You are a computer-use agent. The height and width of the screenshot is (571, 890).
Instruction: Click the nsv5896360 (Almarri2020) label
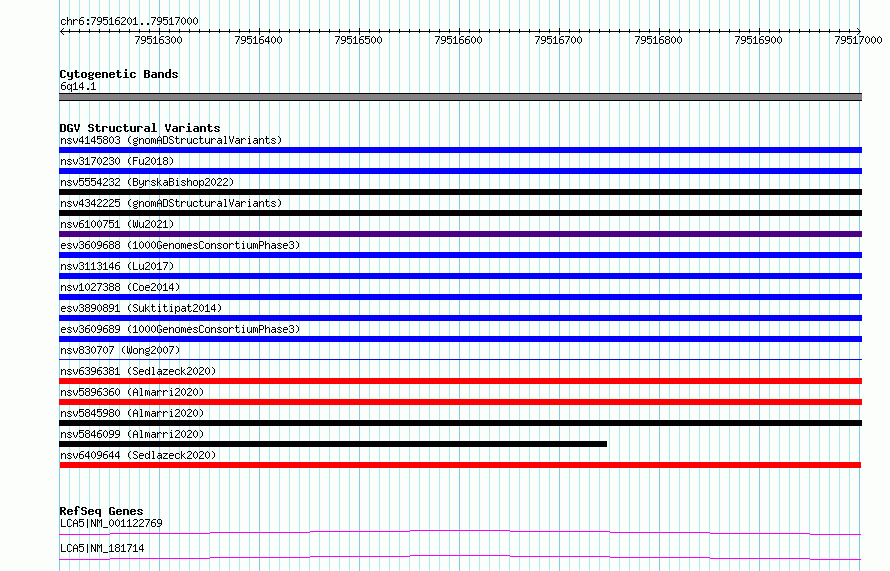point(132,392)
